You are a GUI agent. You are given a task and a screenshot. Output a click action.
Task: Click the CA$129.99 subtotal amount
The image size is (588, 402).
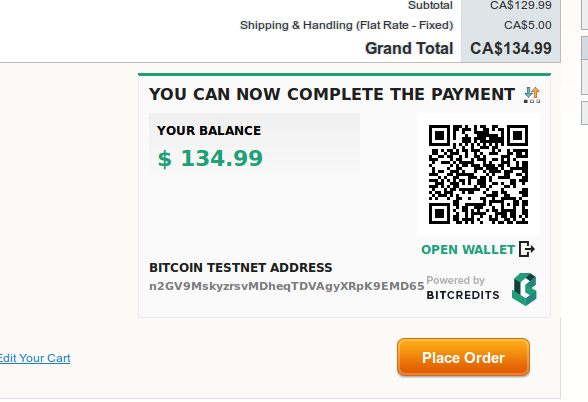click(521, 5)
